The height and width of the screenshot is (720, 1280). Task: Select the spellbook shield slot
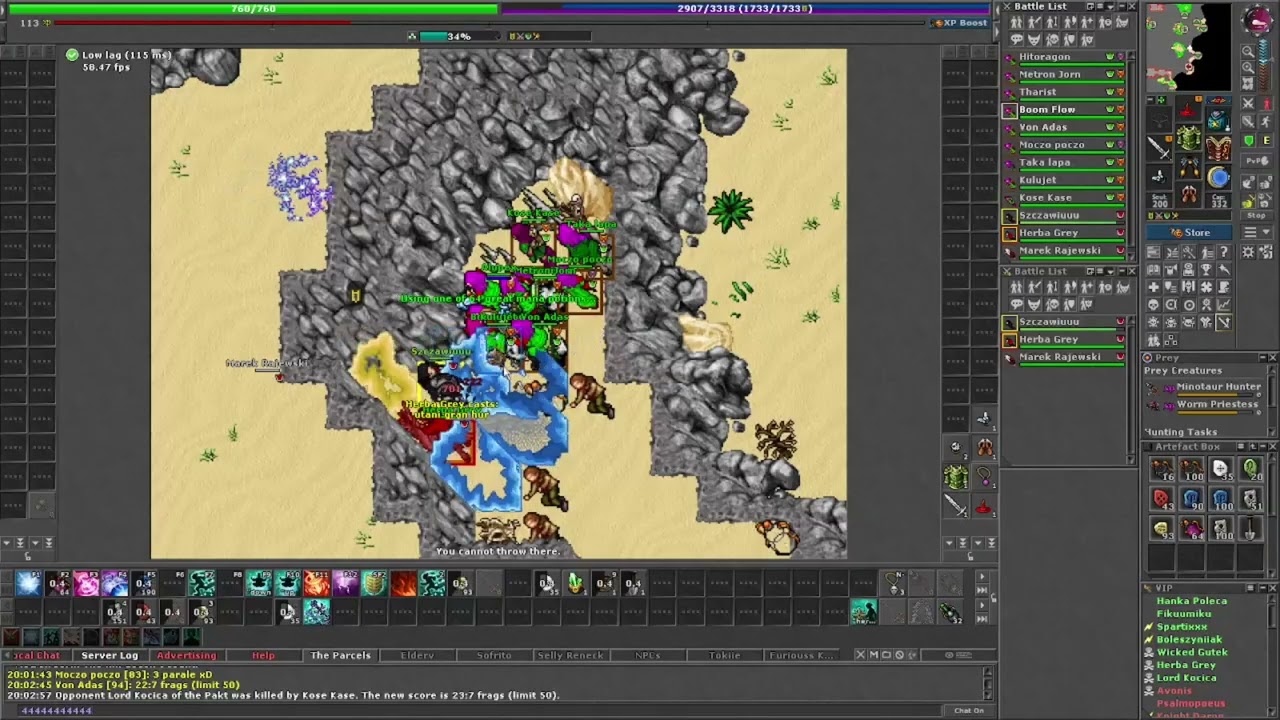(x=1218, y=148)
